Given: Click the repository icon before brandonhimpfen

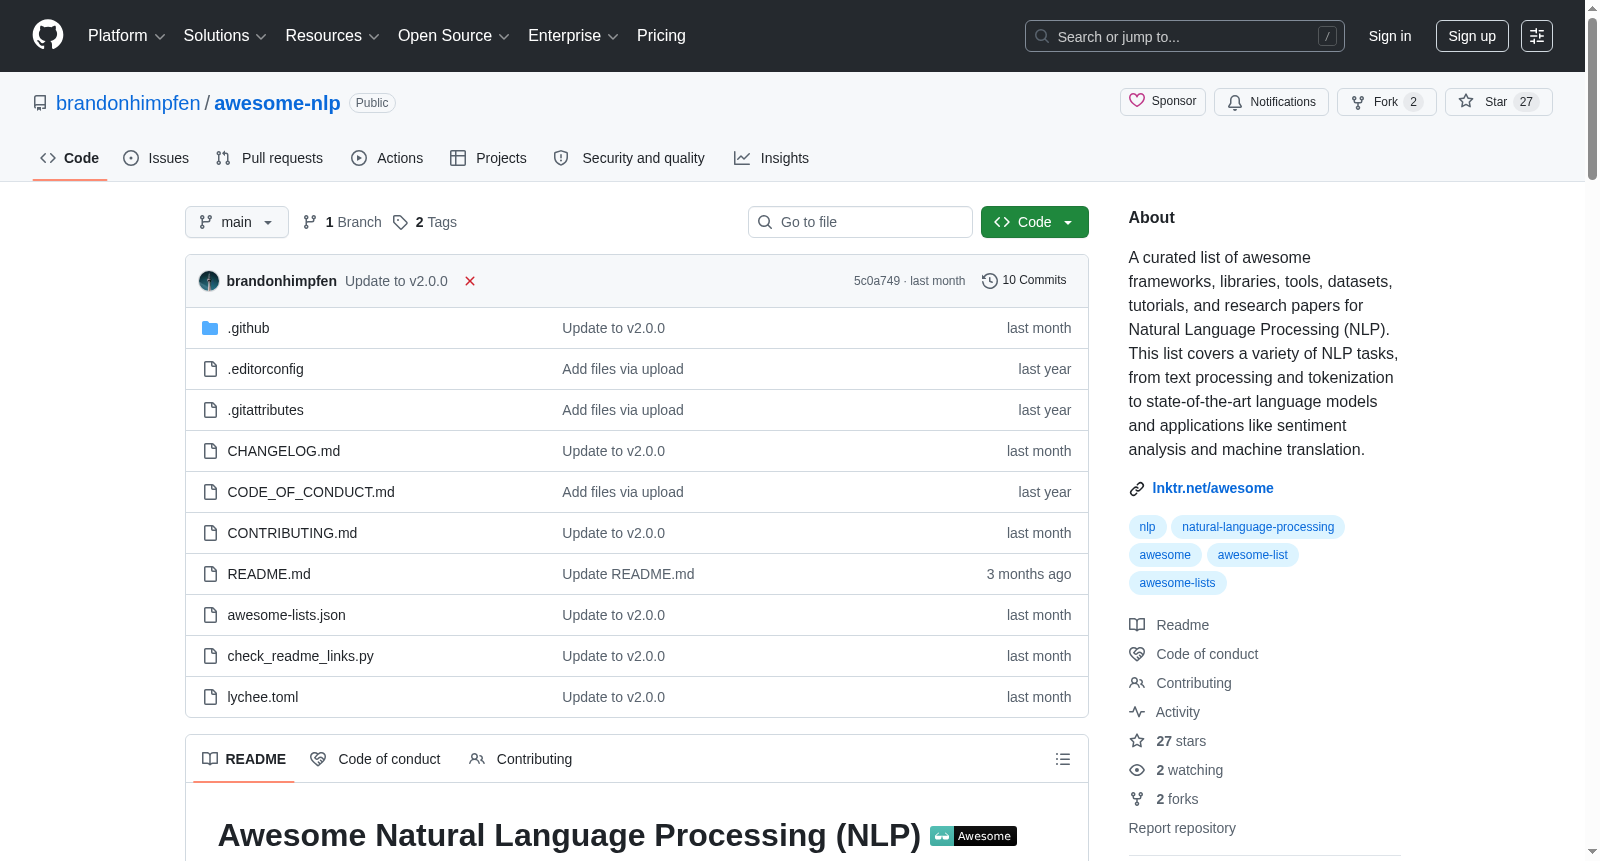Looking at the screenshot, I should tap(40, 103).
